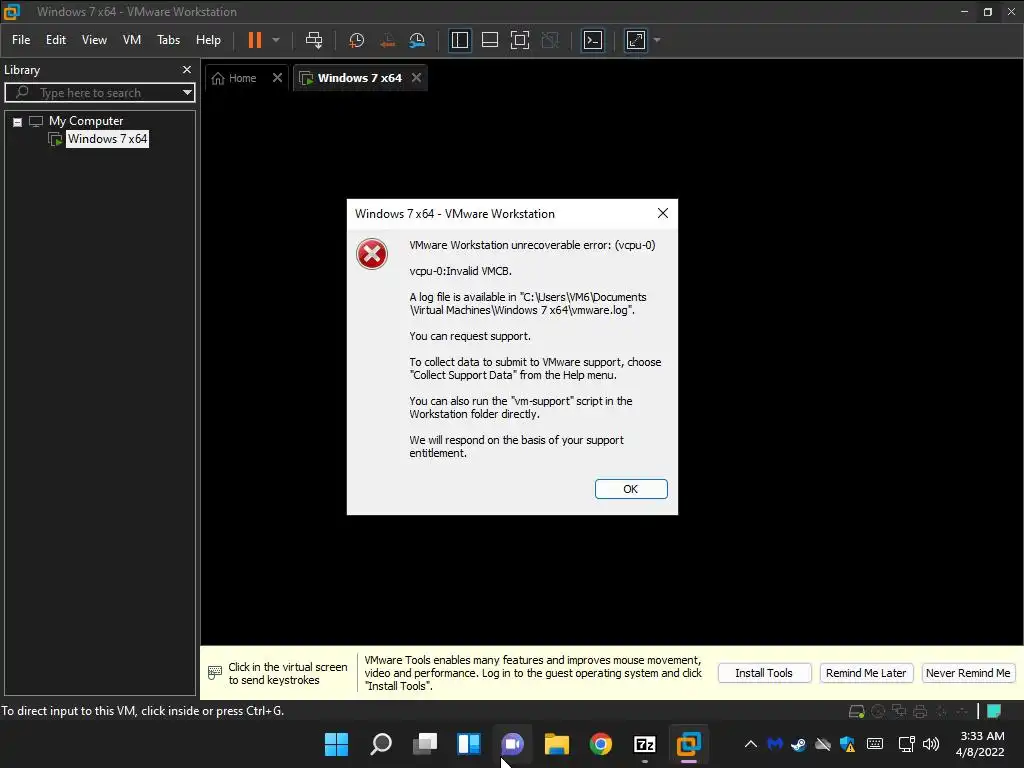Open the network tray icon
The image size is (1024, 768).
tap(906, 744)
